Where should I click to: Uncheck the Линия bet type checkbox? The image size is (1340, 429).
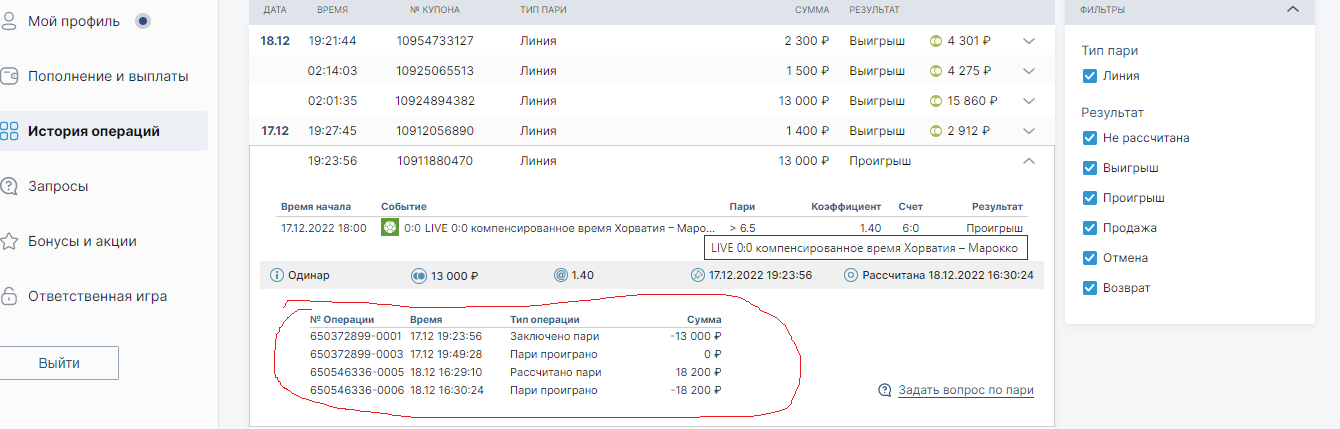pyautogui.click(x=1090, y=76)
